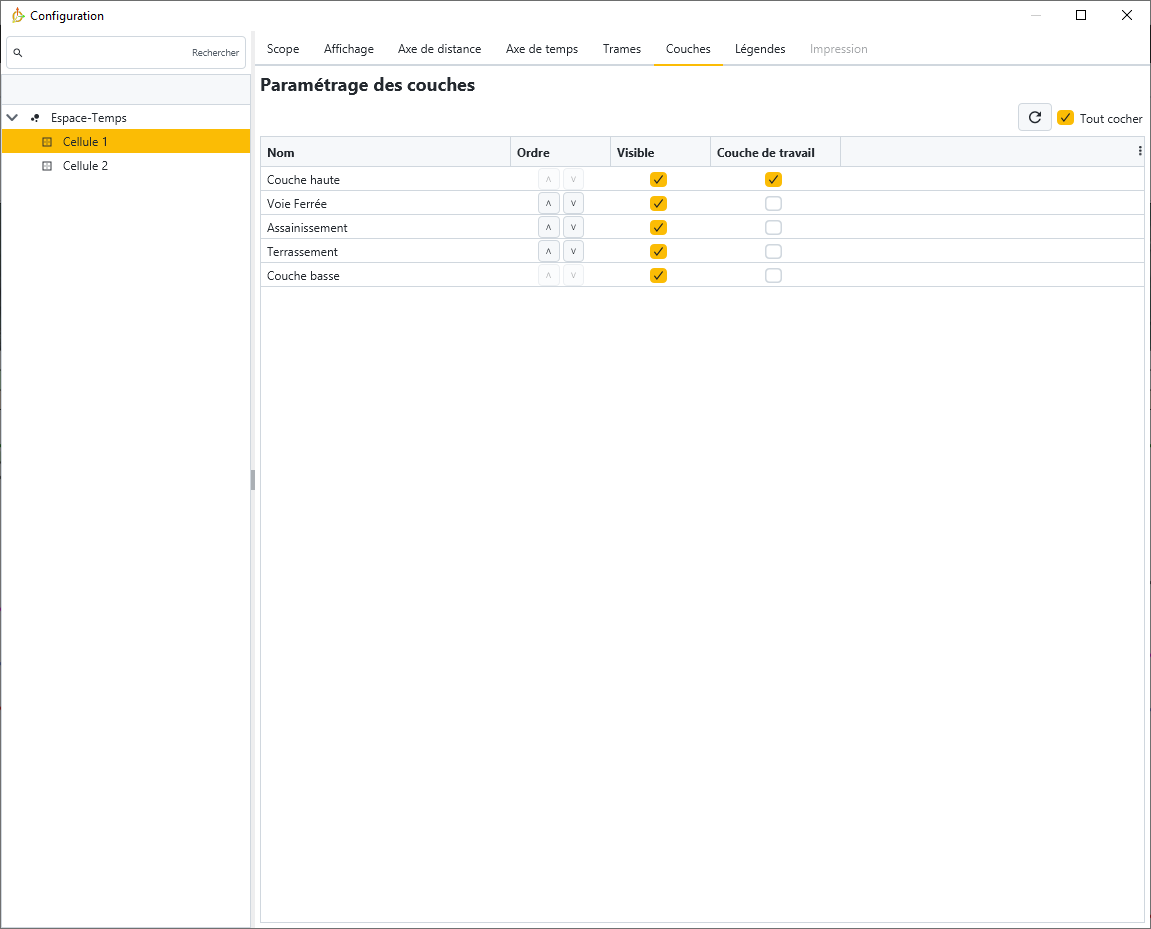Viewport: 1151px width, 929px height.
Task: Move Voie Ferrée layer down
Action: (573, 203)
